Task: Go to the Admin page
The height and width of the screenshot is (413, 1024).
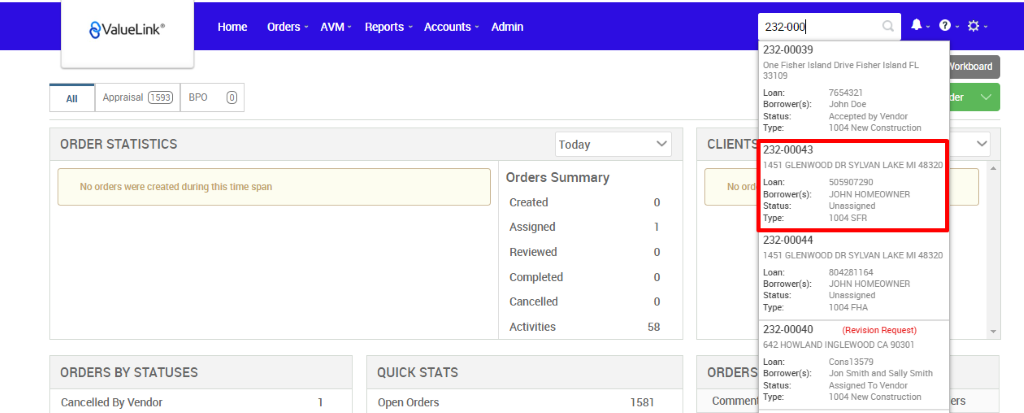Action: pyautogui.click(x=507, y=27)
